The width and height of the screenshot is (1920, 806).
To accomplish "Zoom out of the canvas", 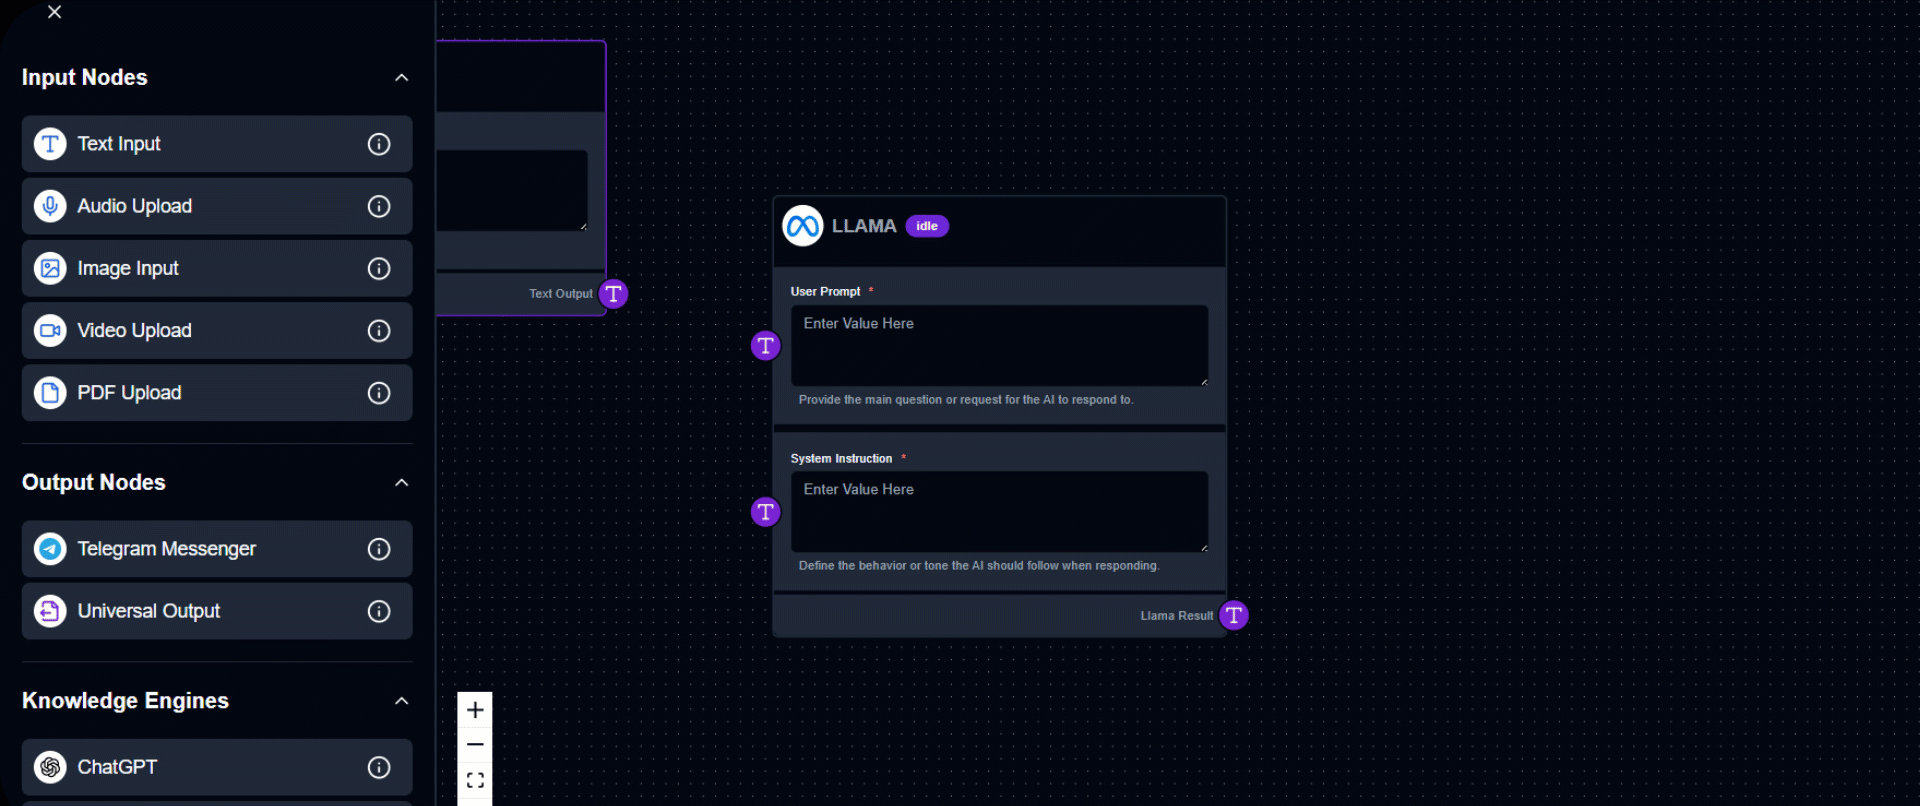I will 475,745.
